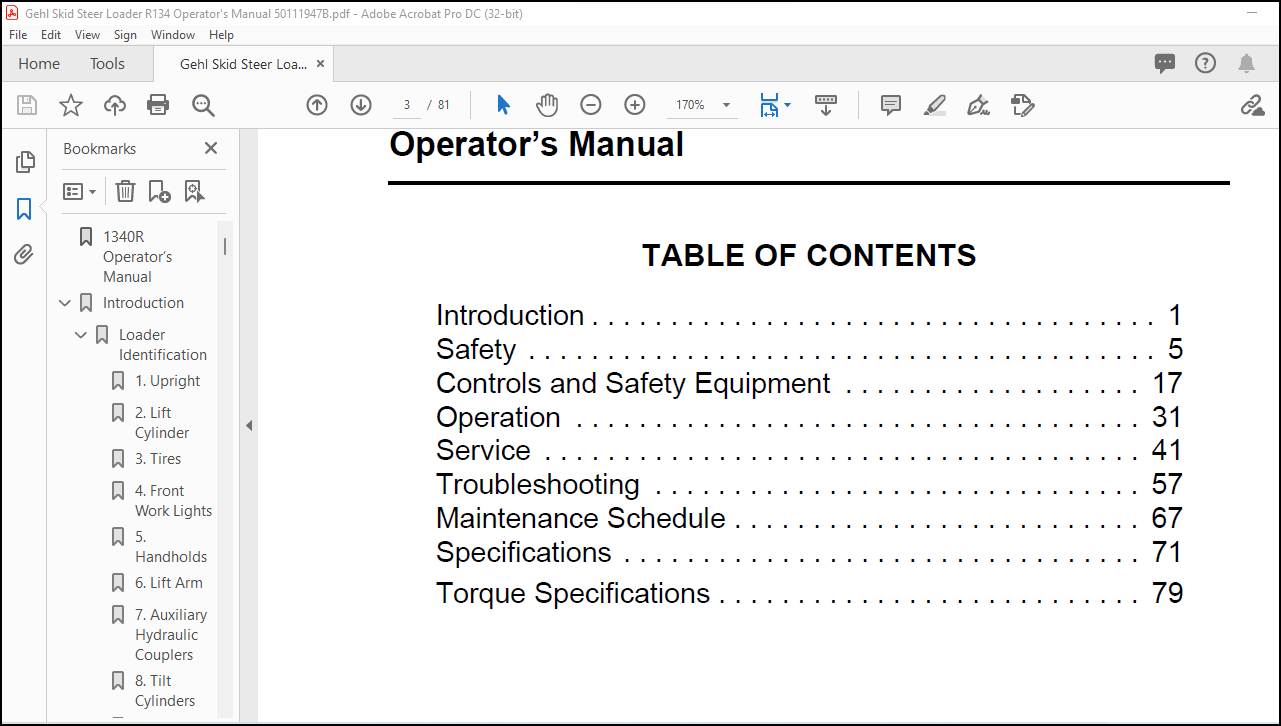Open the Window menu

coord(173,34)
